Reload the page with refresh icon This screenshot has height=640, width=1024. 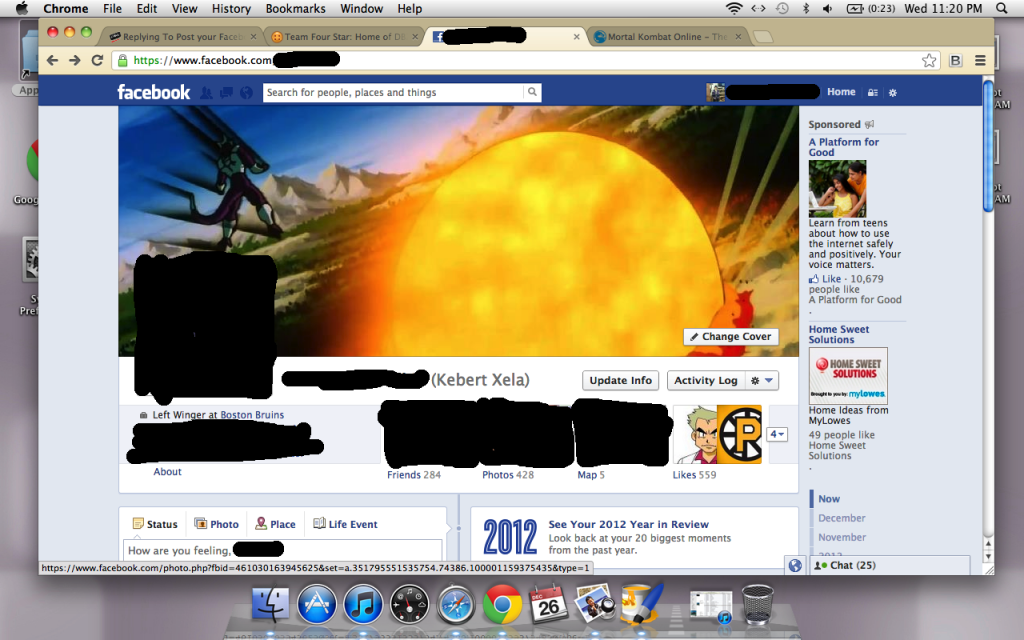[x=97, y=60]
